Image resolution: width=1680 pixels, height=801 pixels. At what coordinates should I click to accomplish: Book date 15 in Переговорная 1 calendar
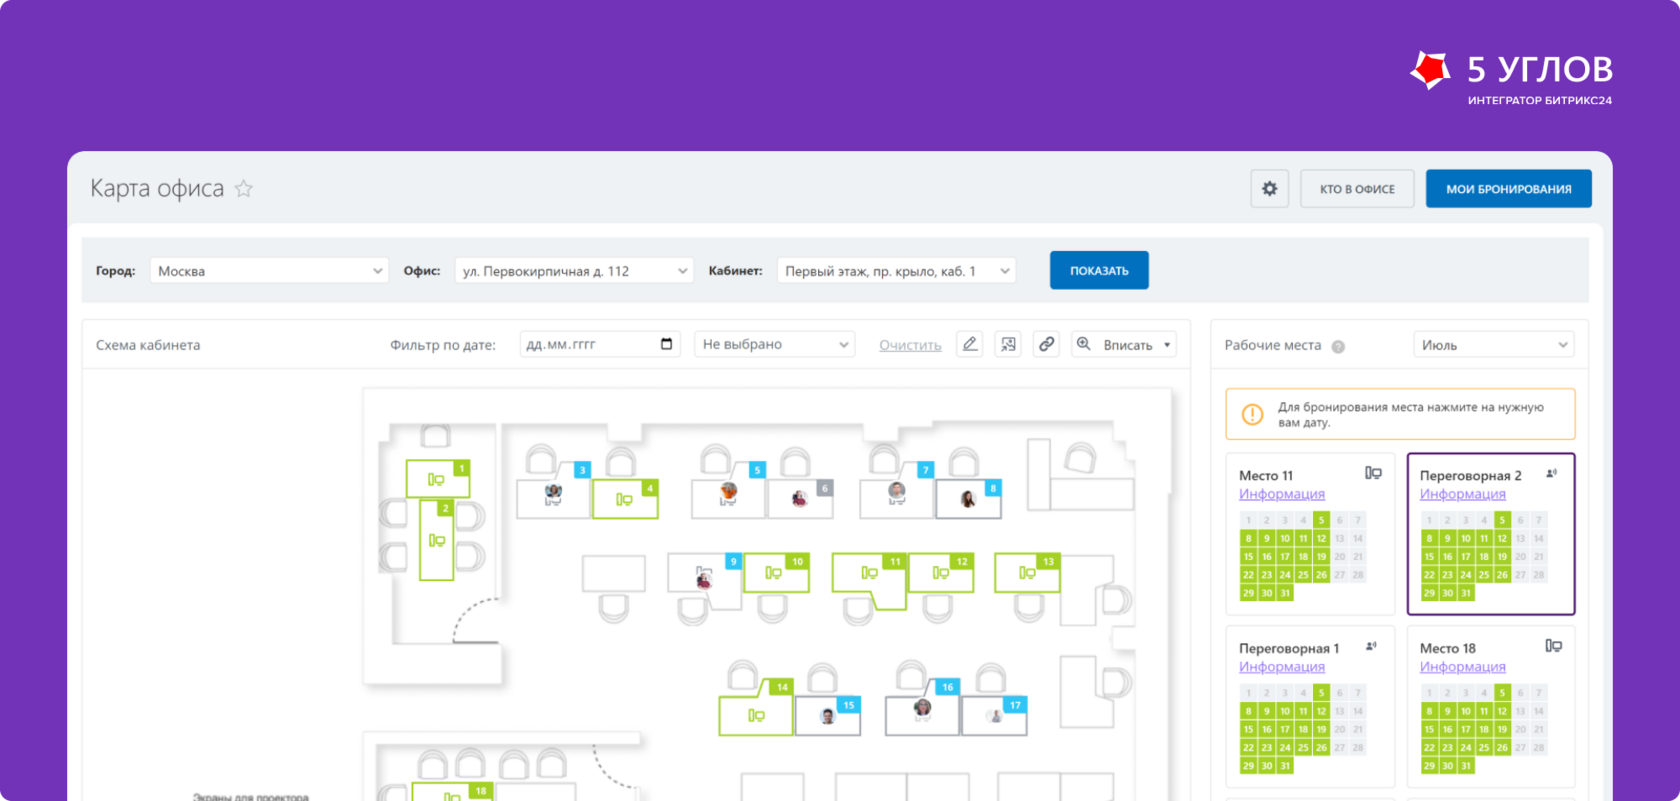(x=1248, y=730)
